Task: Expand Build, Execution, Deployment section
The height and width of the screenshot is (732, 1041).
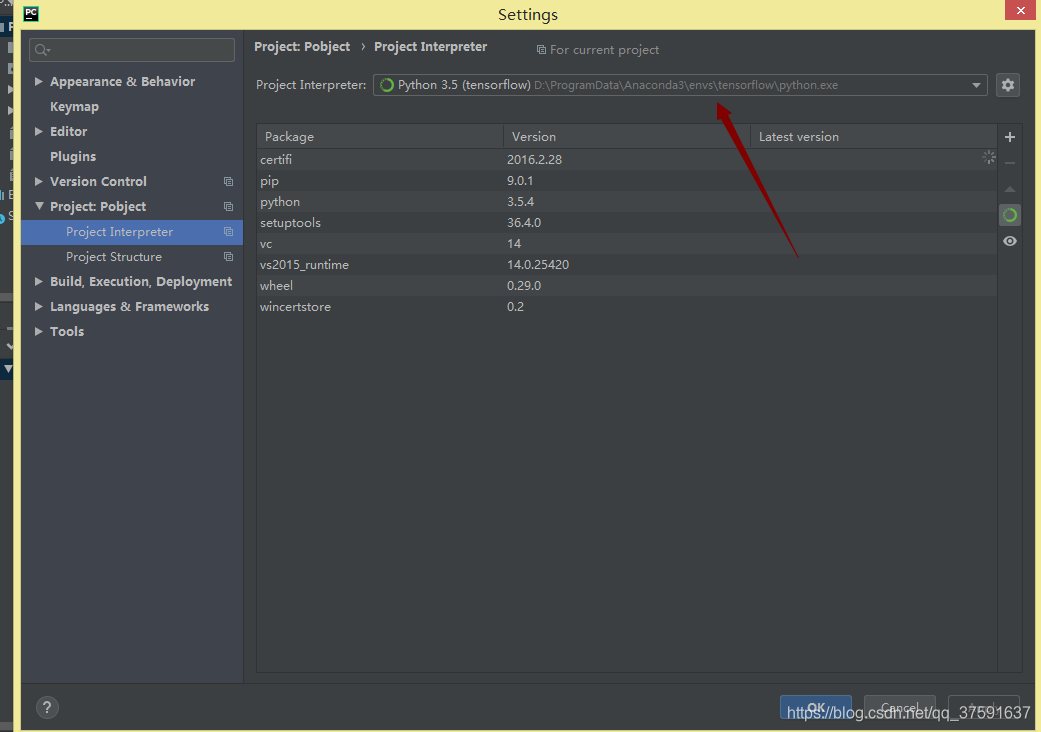Action: (x=39, y=281)
